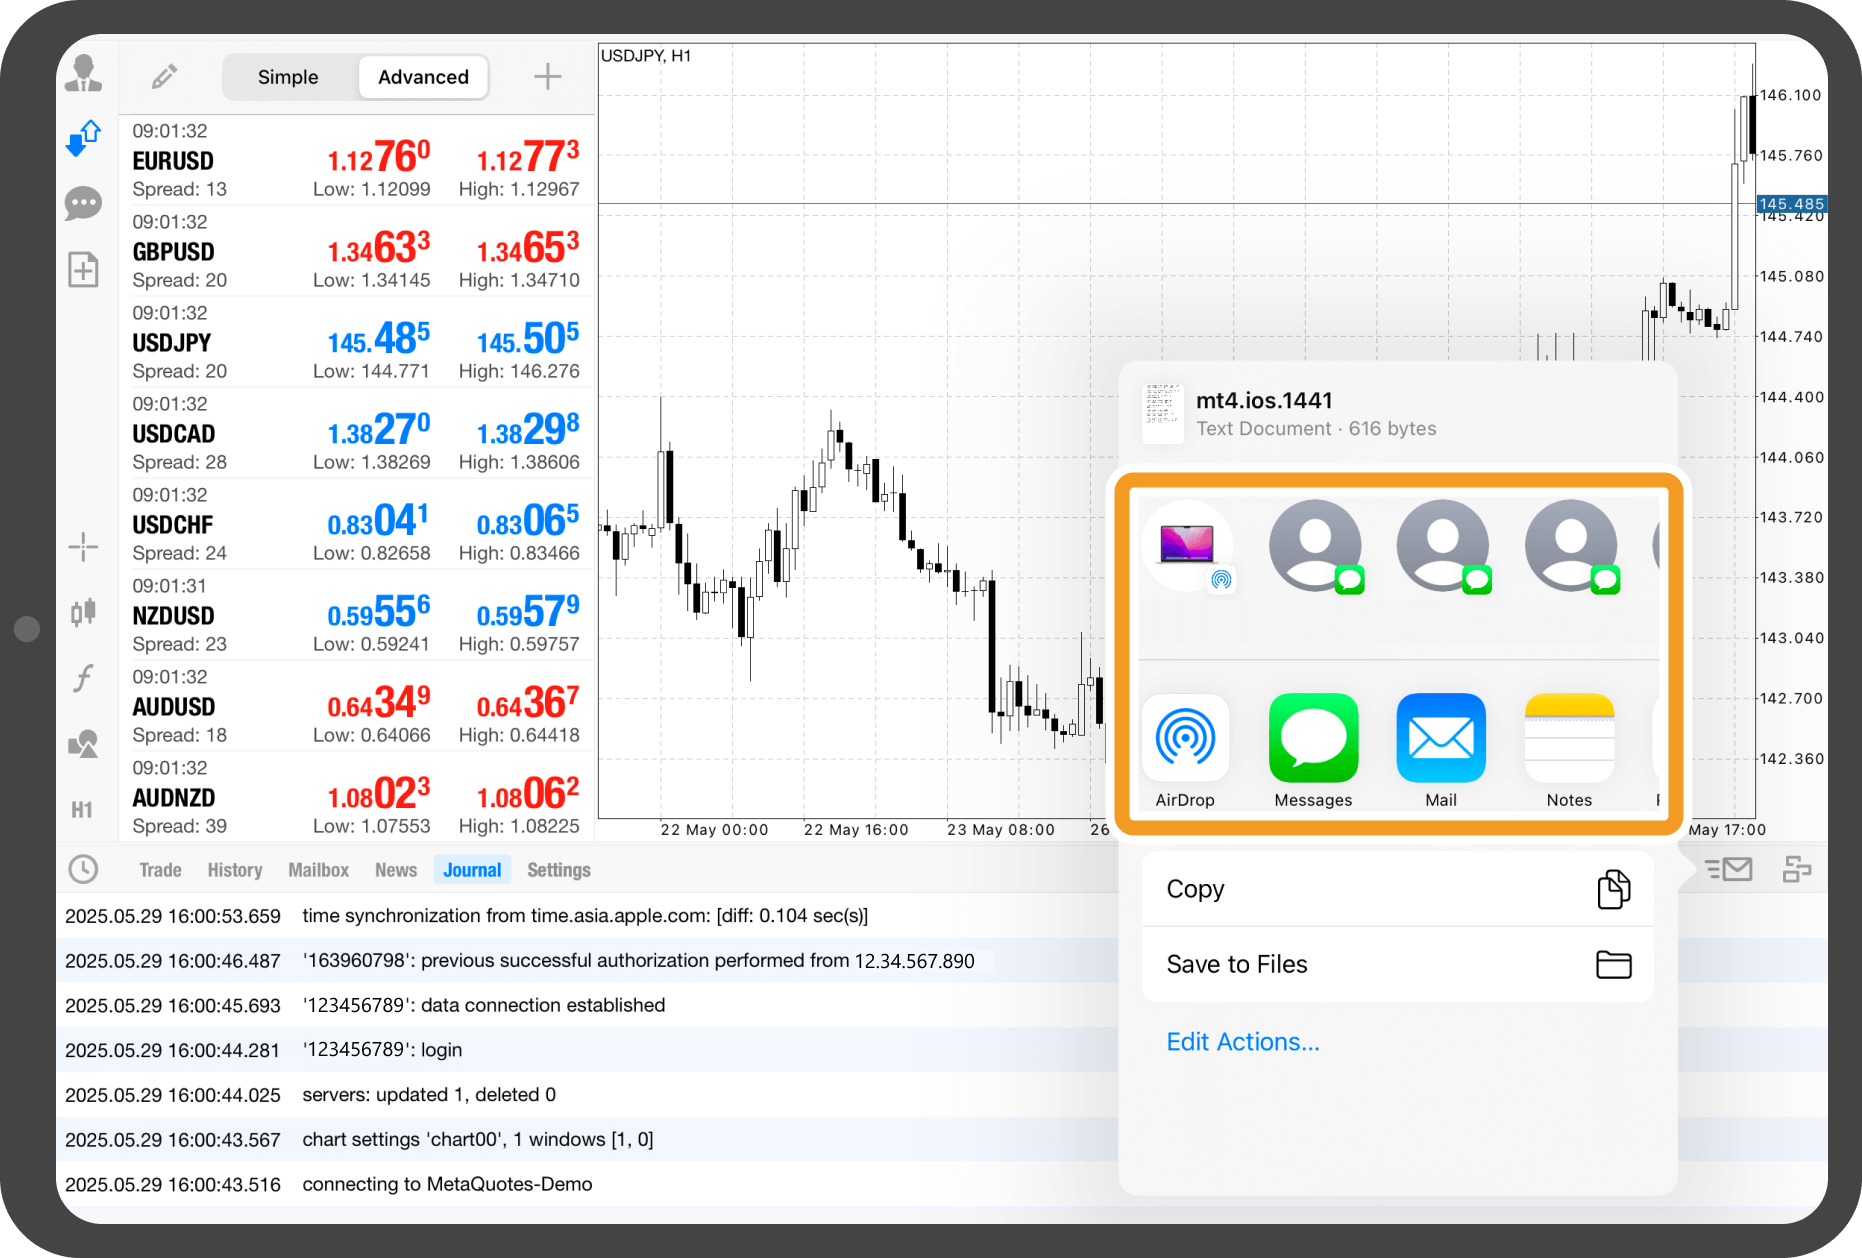The height and width of the screenshot is (1258, 1862).
Task: Open the H1 timeframe selector
Action: (83, 810)
